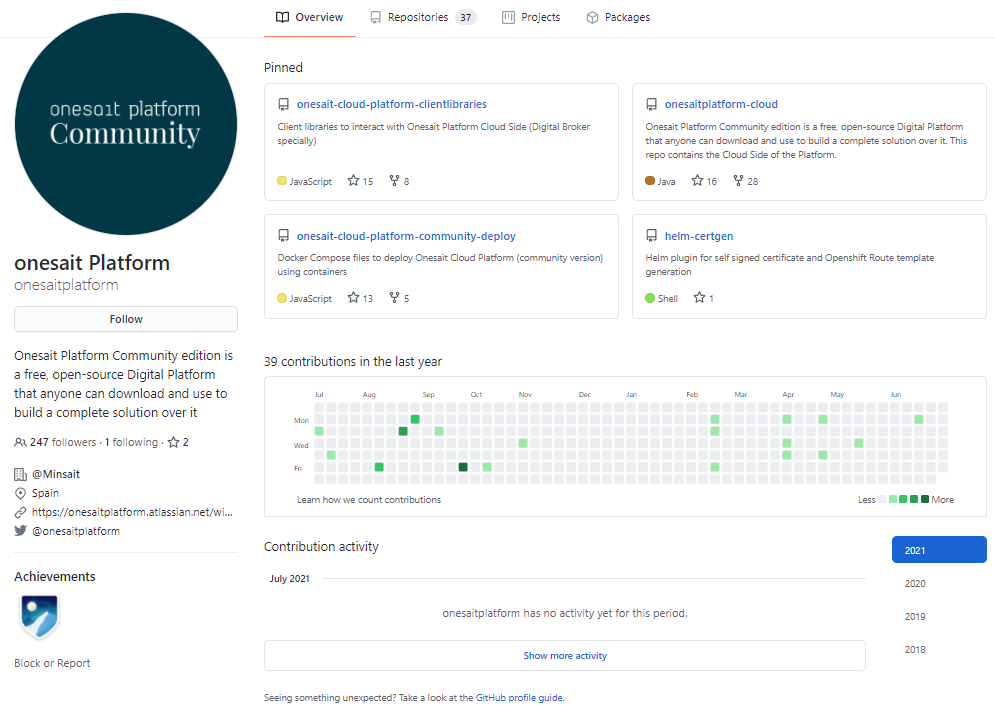This screenshot has height=705, width=995.
Task: Click the gray legend square beside Less
Action: pyautogui.click(x=882, y=499)
